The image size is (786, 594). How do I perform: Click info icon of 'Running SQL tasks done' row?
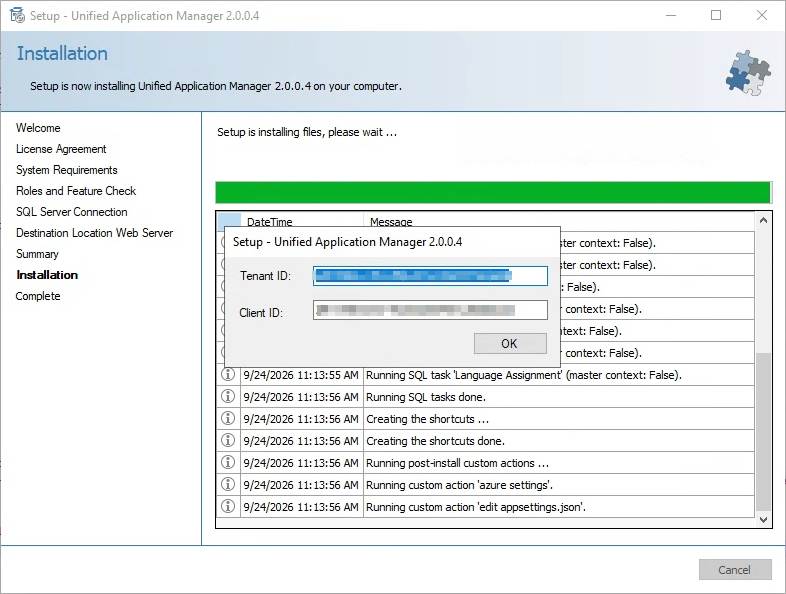pos(228,397)
